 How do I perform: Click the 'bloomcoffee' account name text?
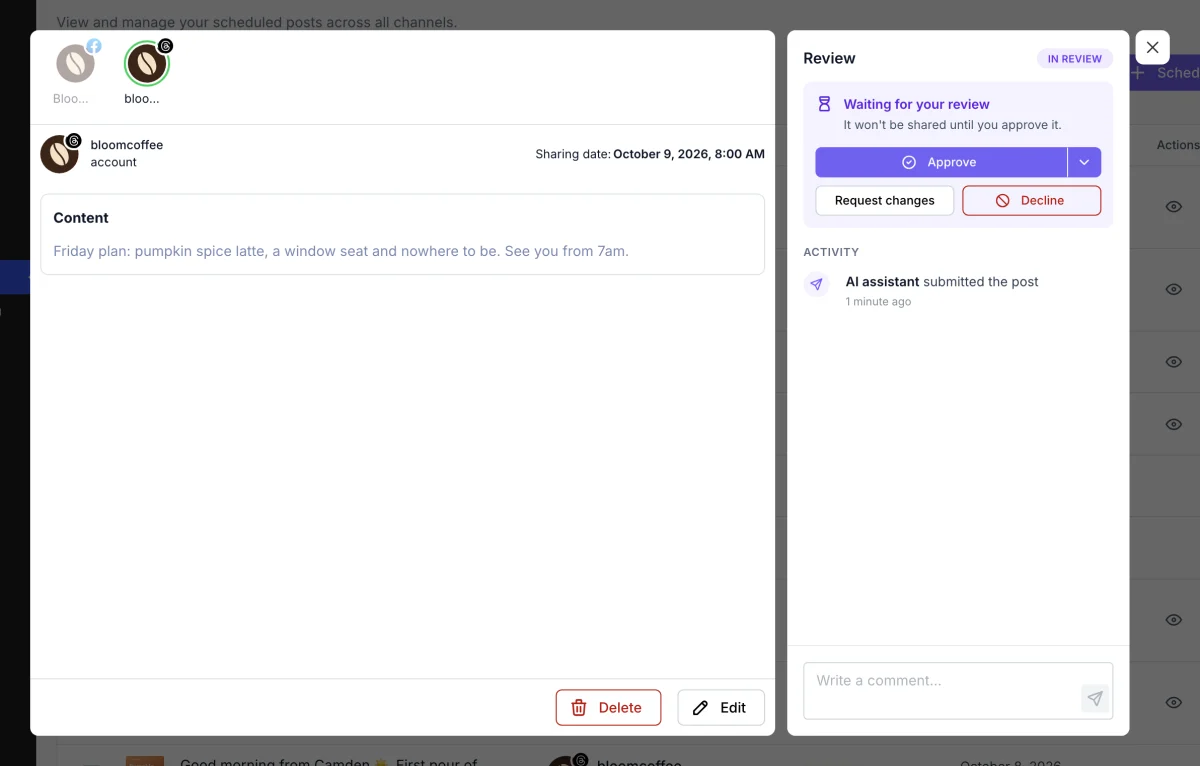tap(126, 145)
